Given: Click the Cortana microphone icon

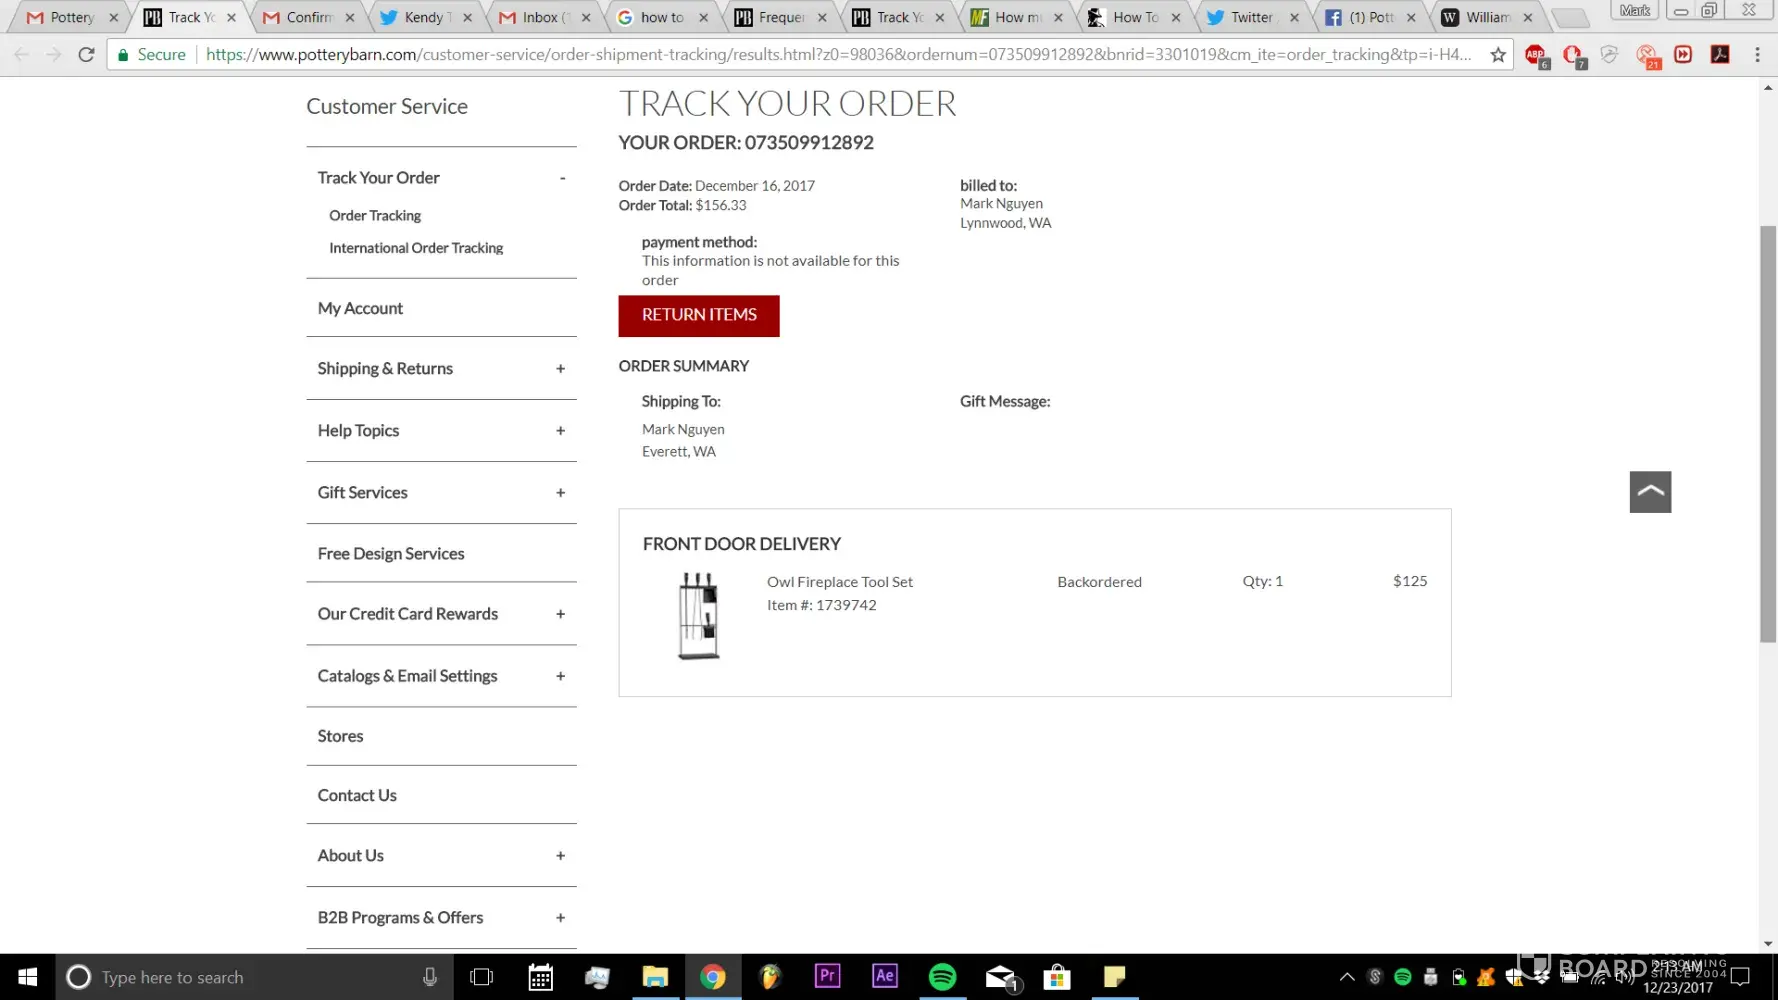Looking at the screenshot, I should 430,977.
